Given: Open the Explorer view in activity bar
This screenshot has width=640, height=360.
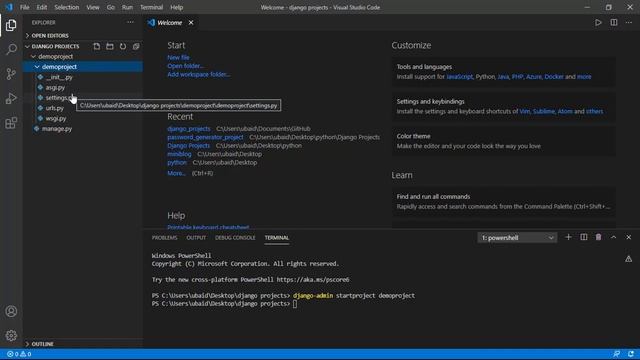Looking at the screenshot, I should click(x=11, y=25).
